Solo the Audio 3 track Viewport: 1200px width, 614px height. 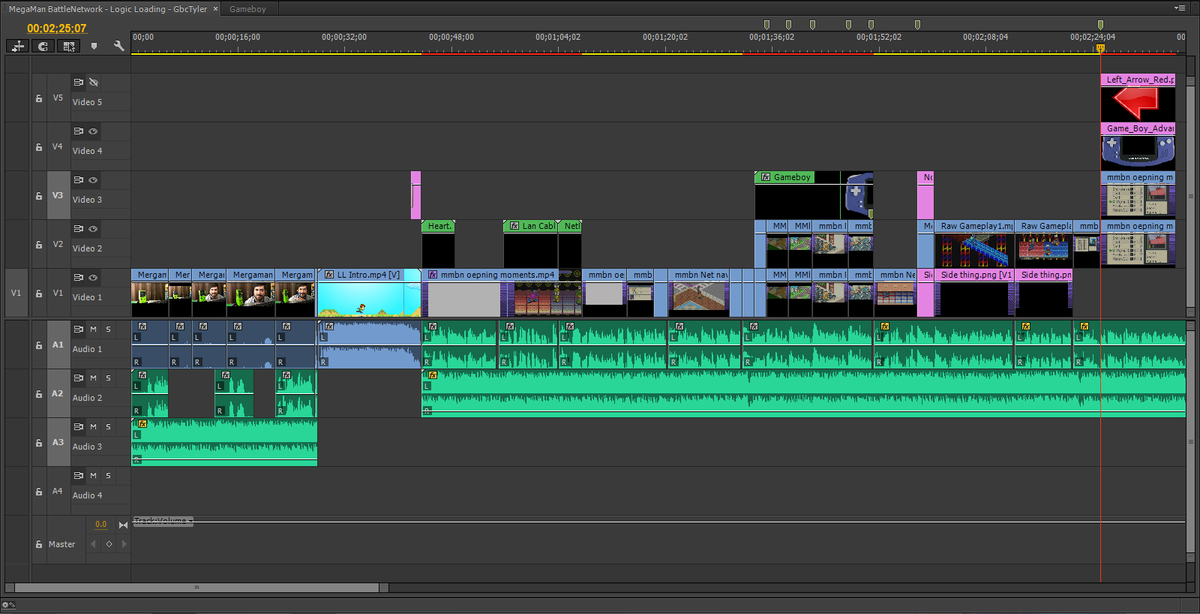coord(109,427)
